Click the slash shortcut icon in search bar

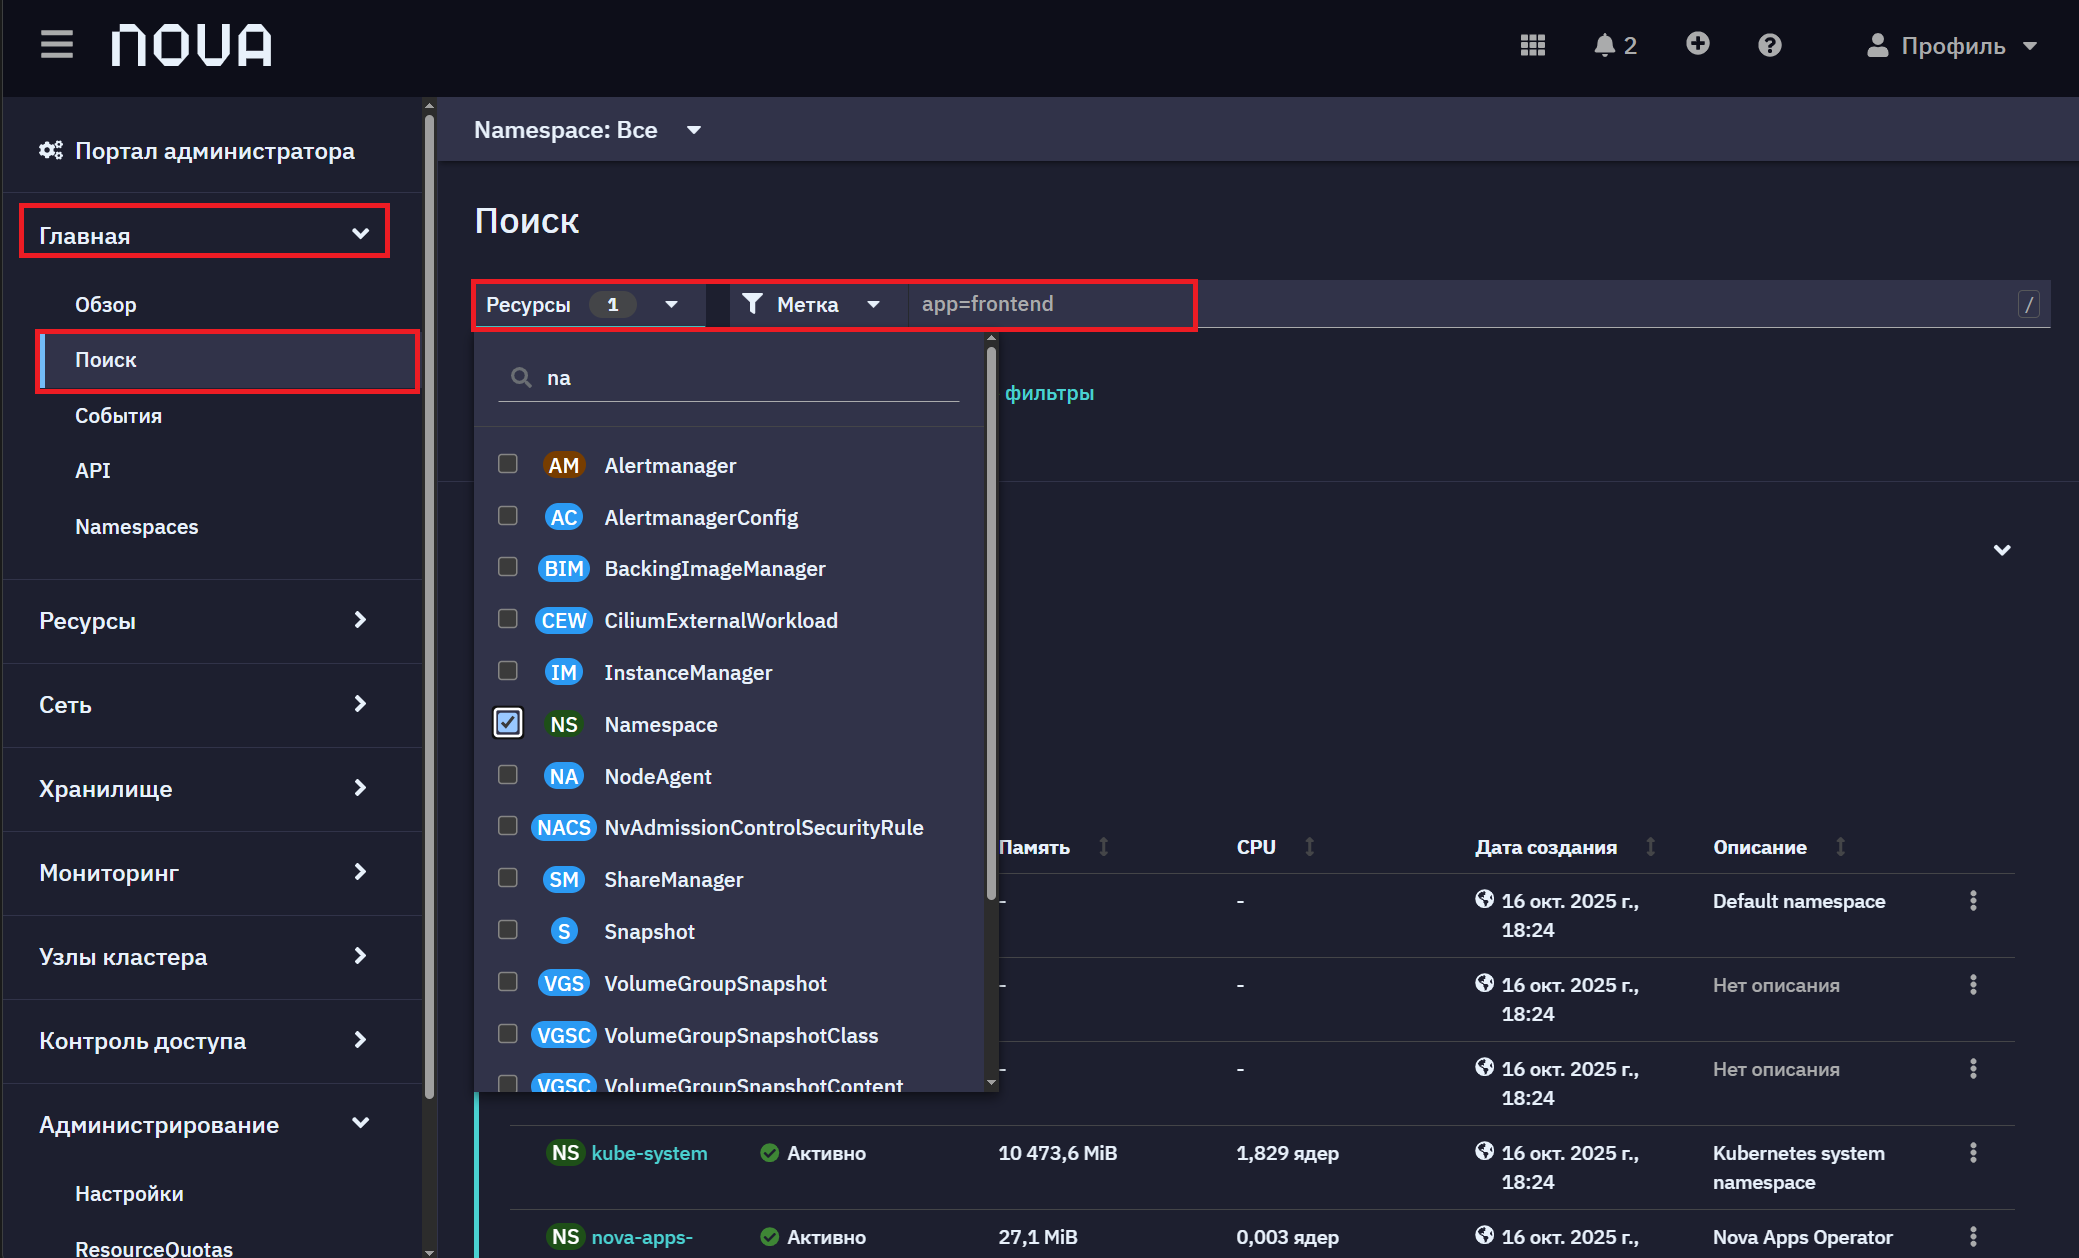[x=2028, y=304]
